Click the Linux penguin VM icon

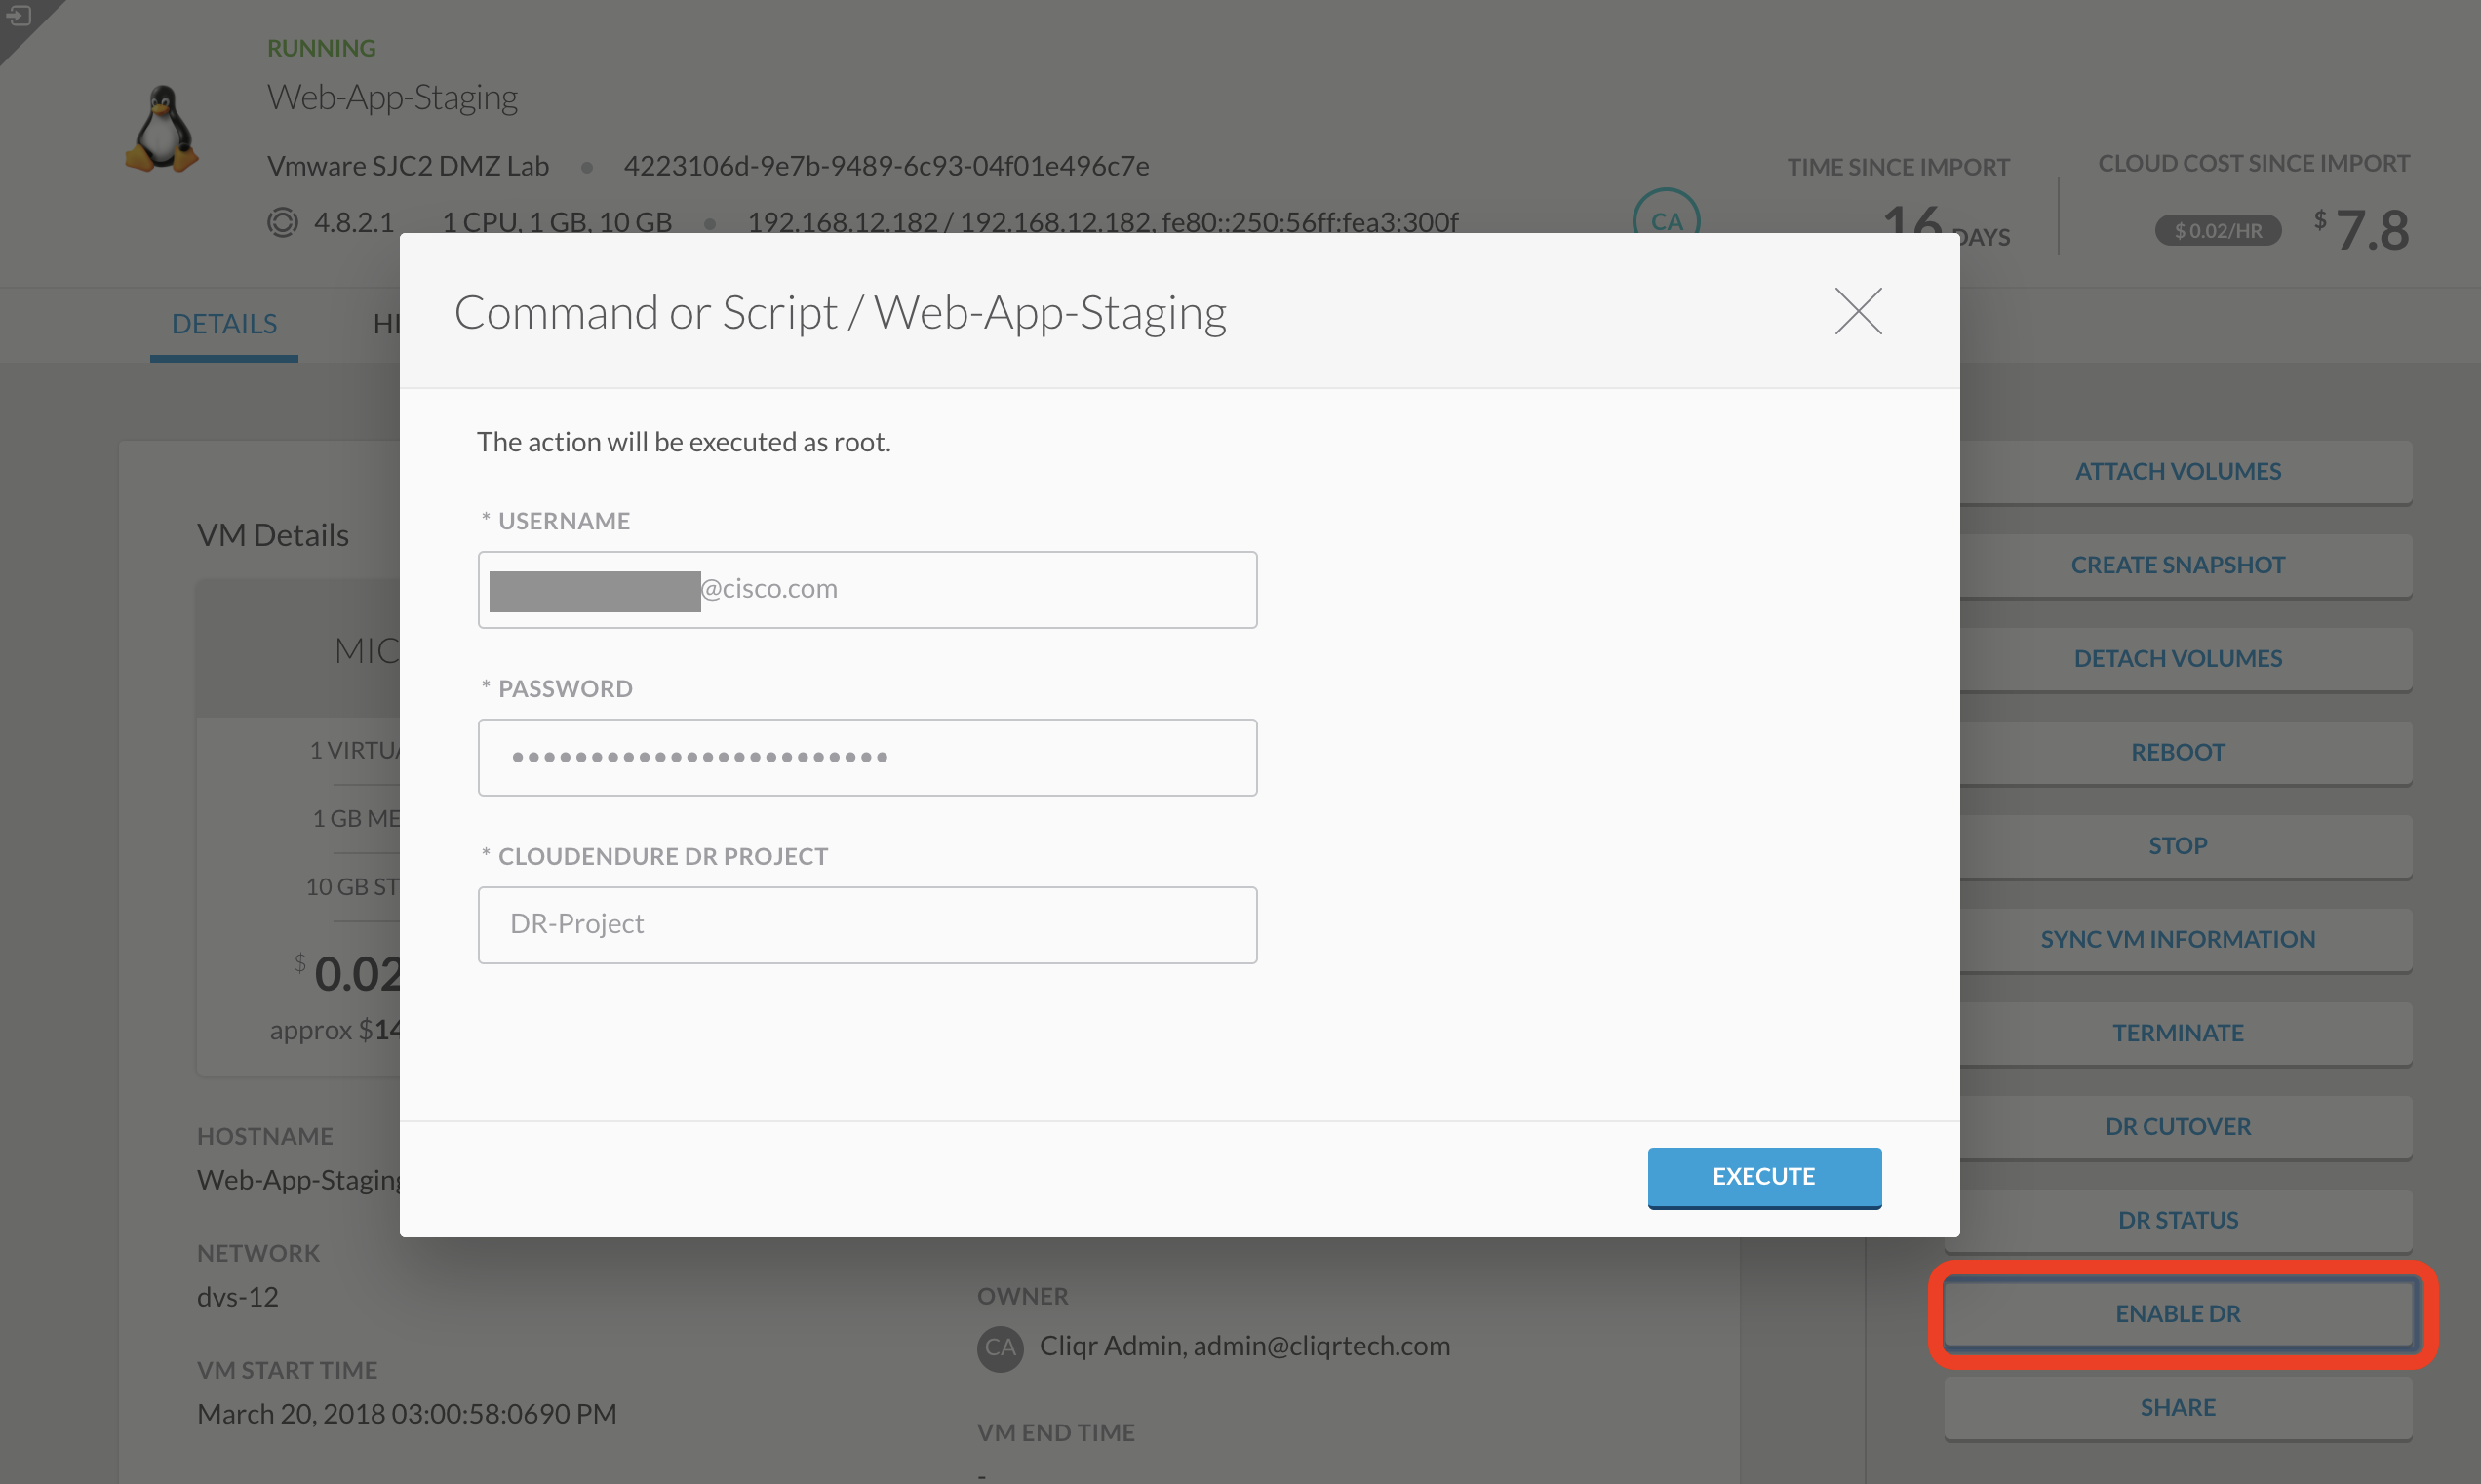click(x=161, y=129)
